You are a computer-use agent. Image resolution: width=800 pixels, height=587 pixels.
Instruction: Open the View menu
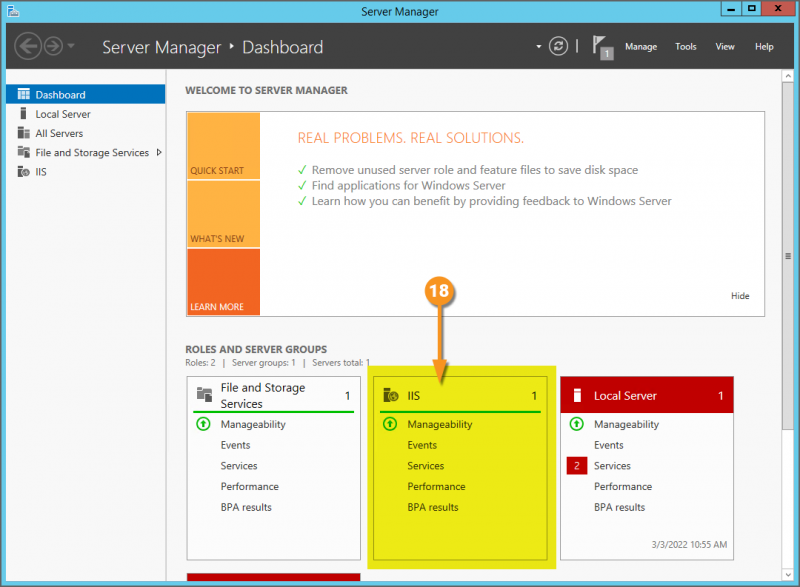(724, 46)
